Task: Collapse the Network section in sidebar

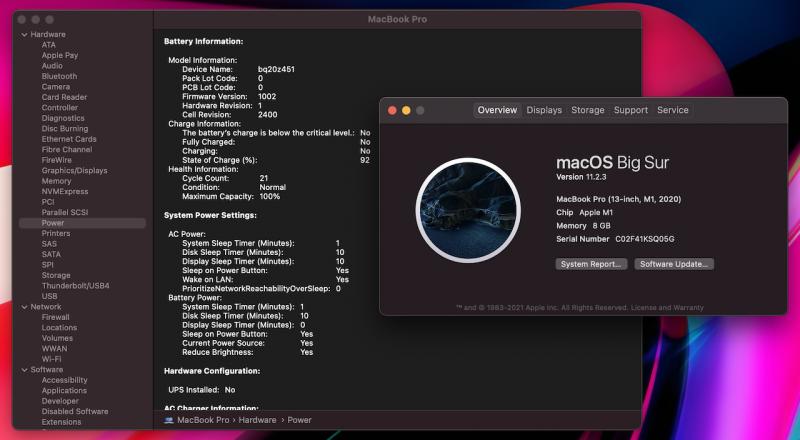Action: [x=24, y=307]
